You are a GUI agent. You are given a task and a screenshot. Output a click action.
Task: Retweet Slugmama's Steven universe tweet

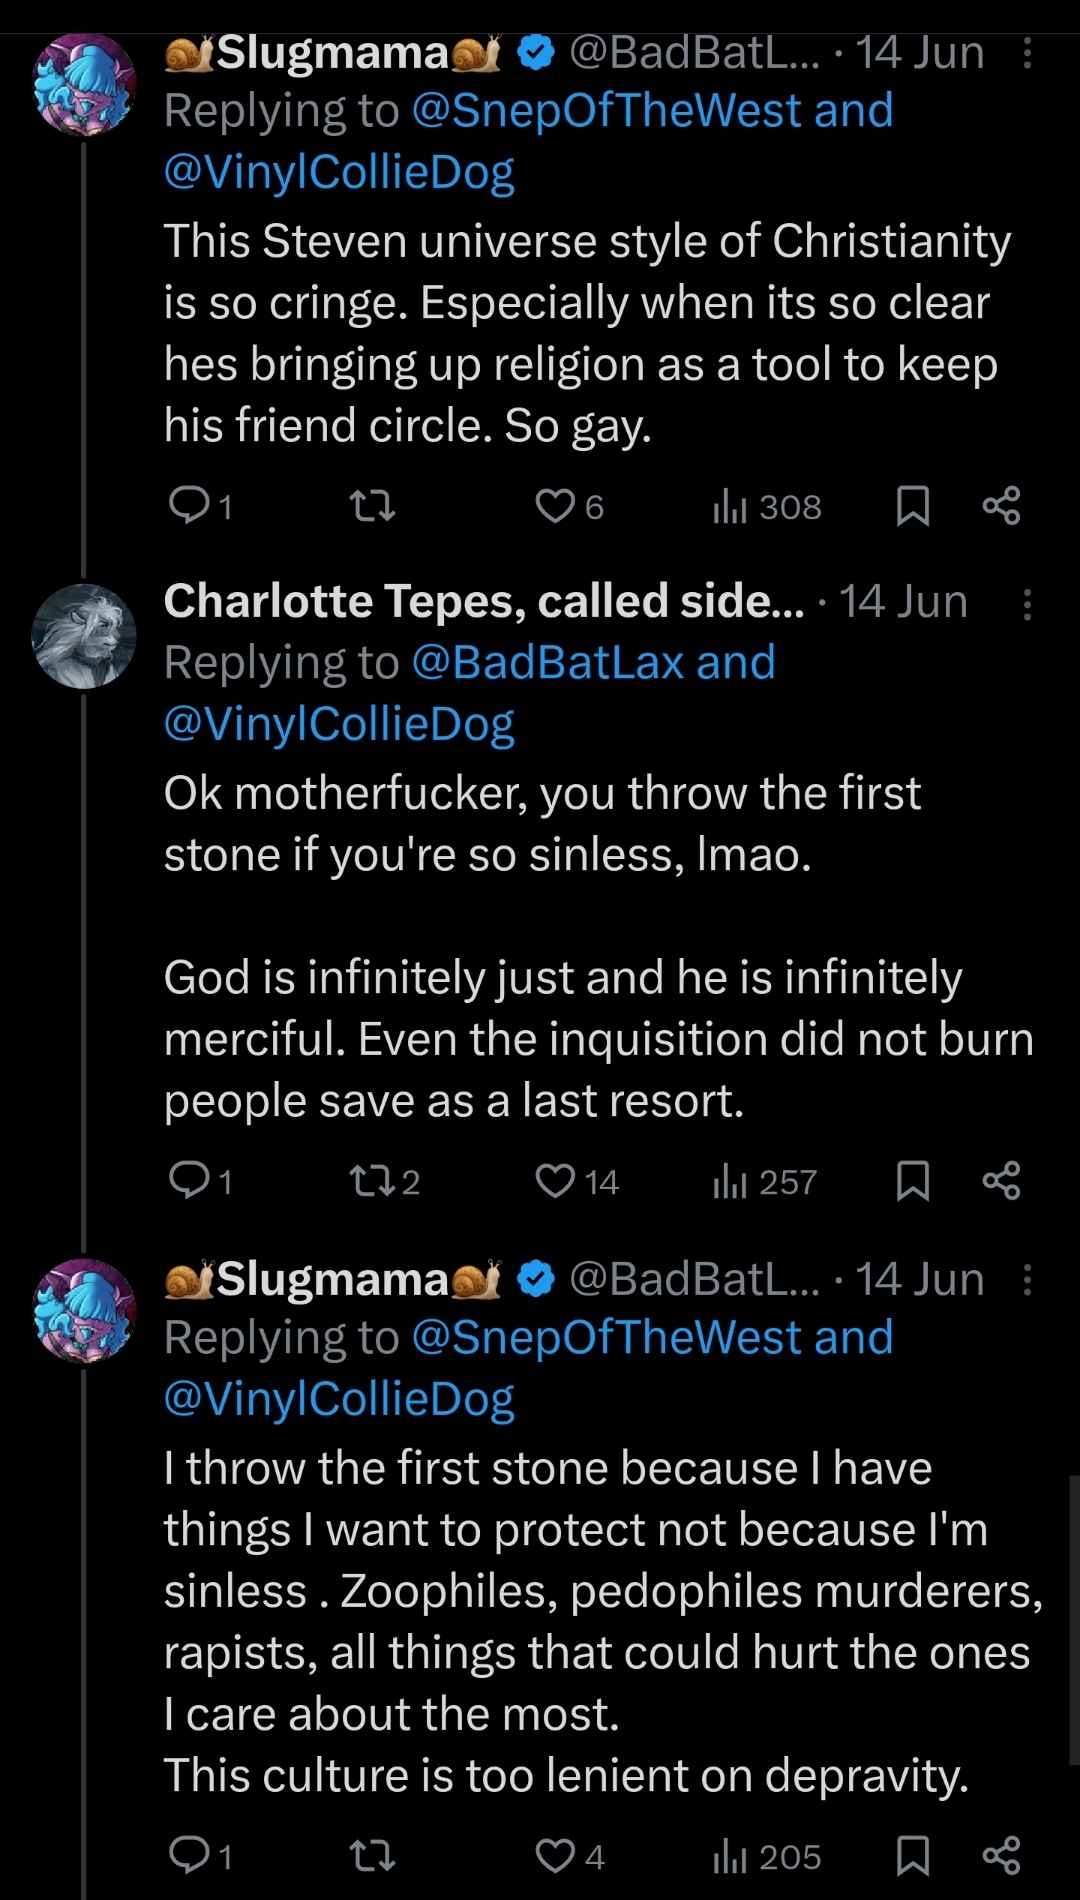click(372, 506)
